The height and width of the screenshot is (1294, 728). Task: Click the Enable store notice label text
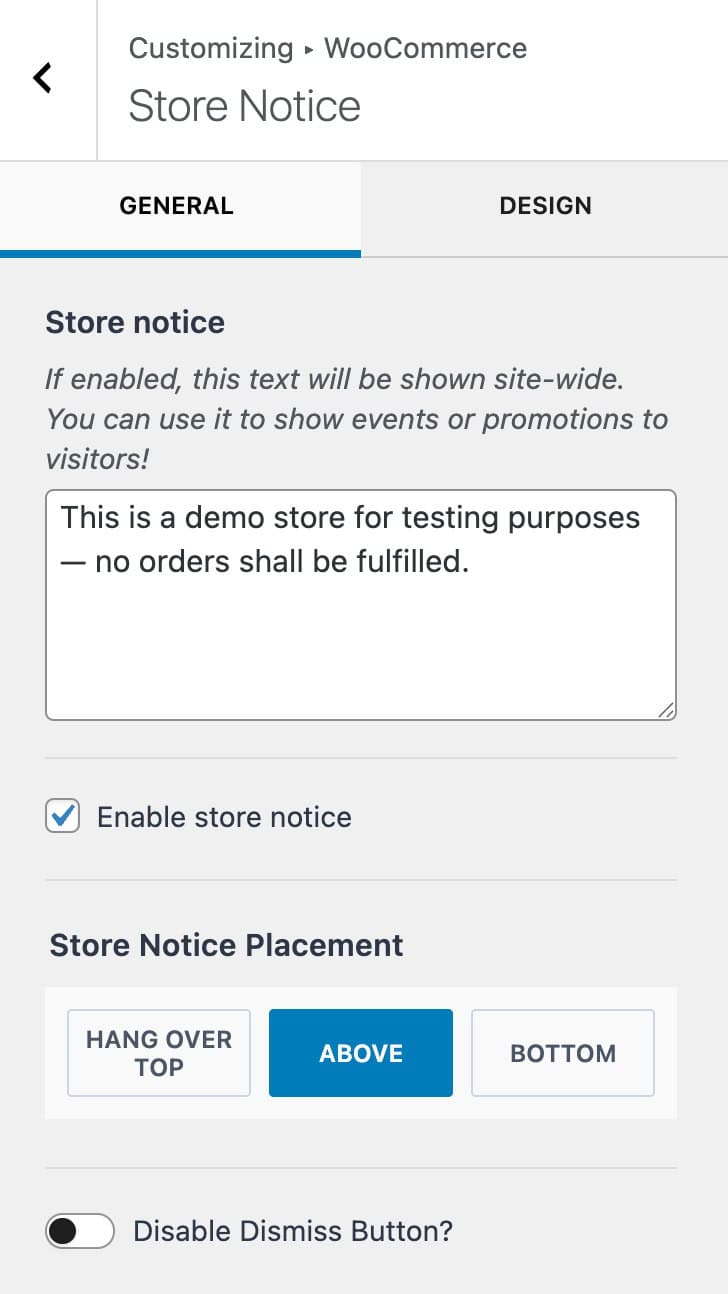click(223, 817)
